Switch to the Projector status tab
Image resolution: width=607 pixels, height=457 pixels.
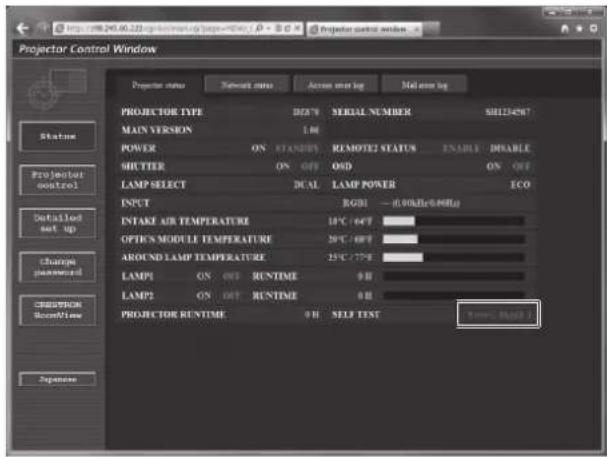pyautogui.click(x=158, y=85)
